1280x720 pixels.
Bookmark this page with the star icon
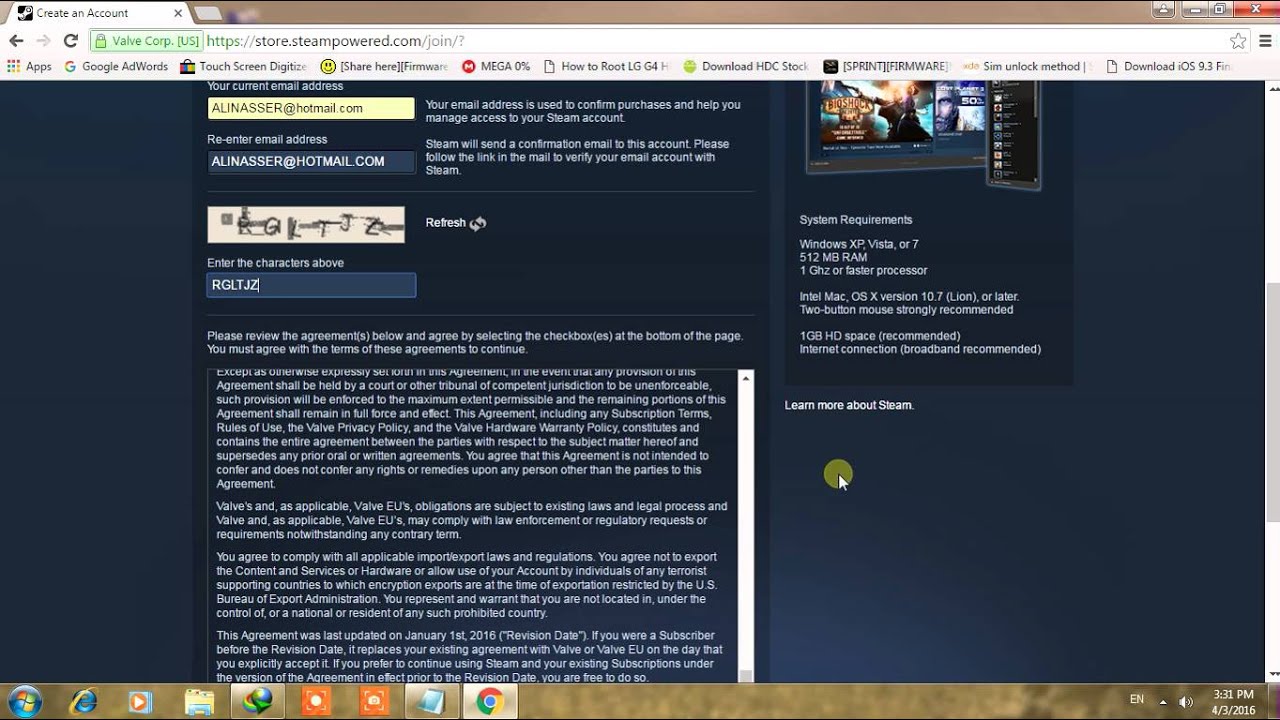pos(1238,41)
